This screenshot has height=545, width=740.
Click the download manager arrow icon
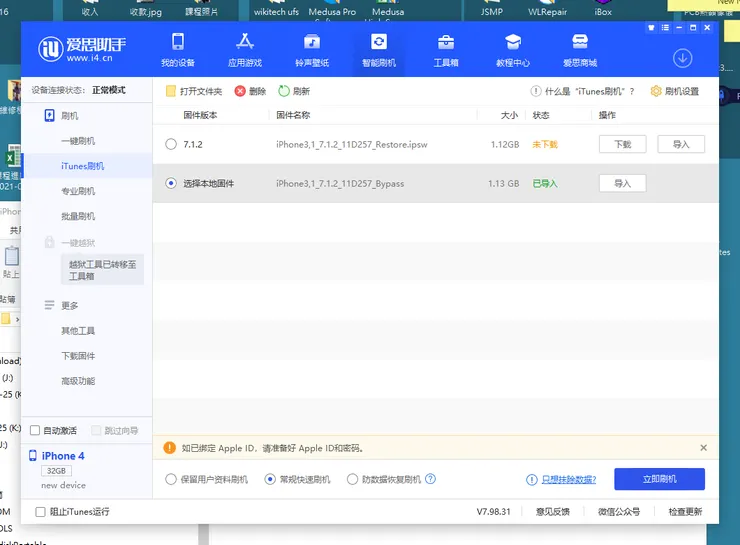pyautogui.click(x=682, y=59)
